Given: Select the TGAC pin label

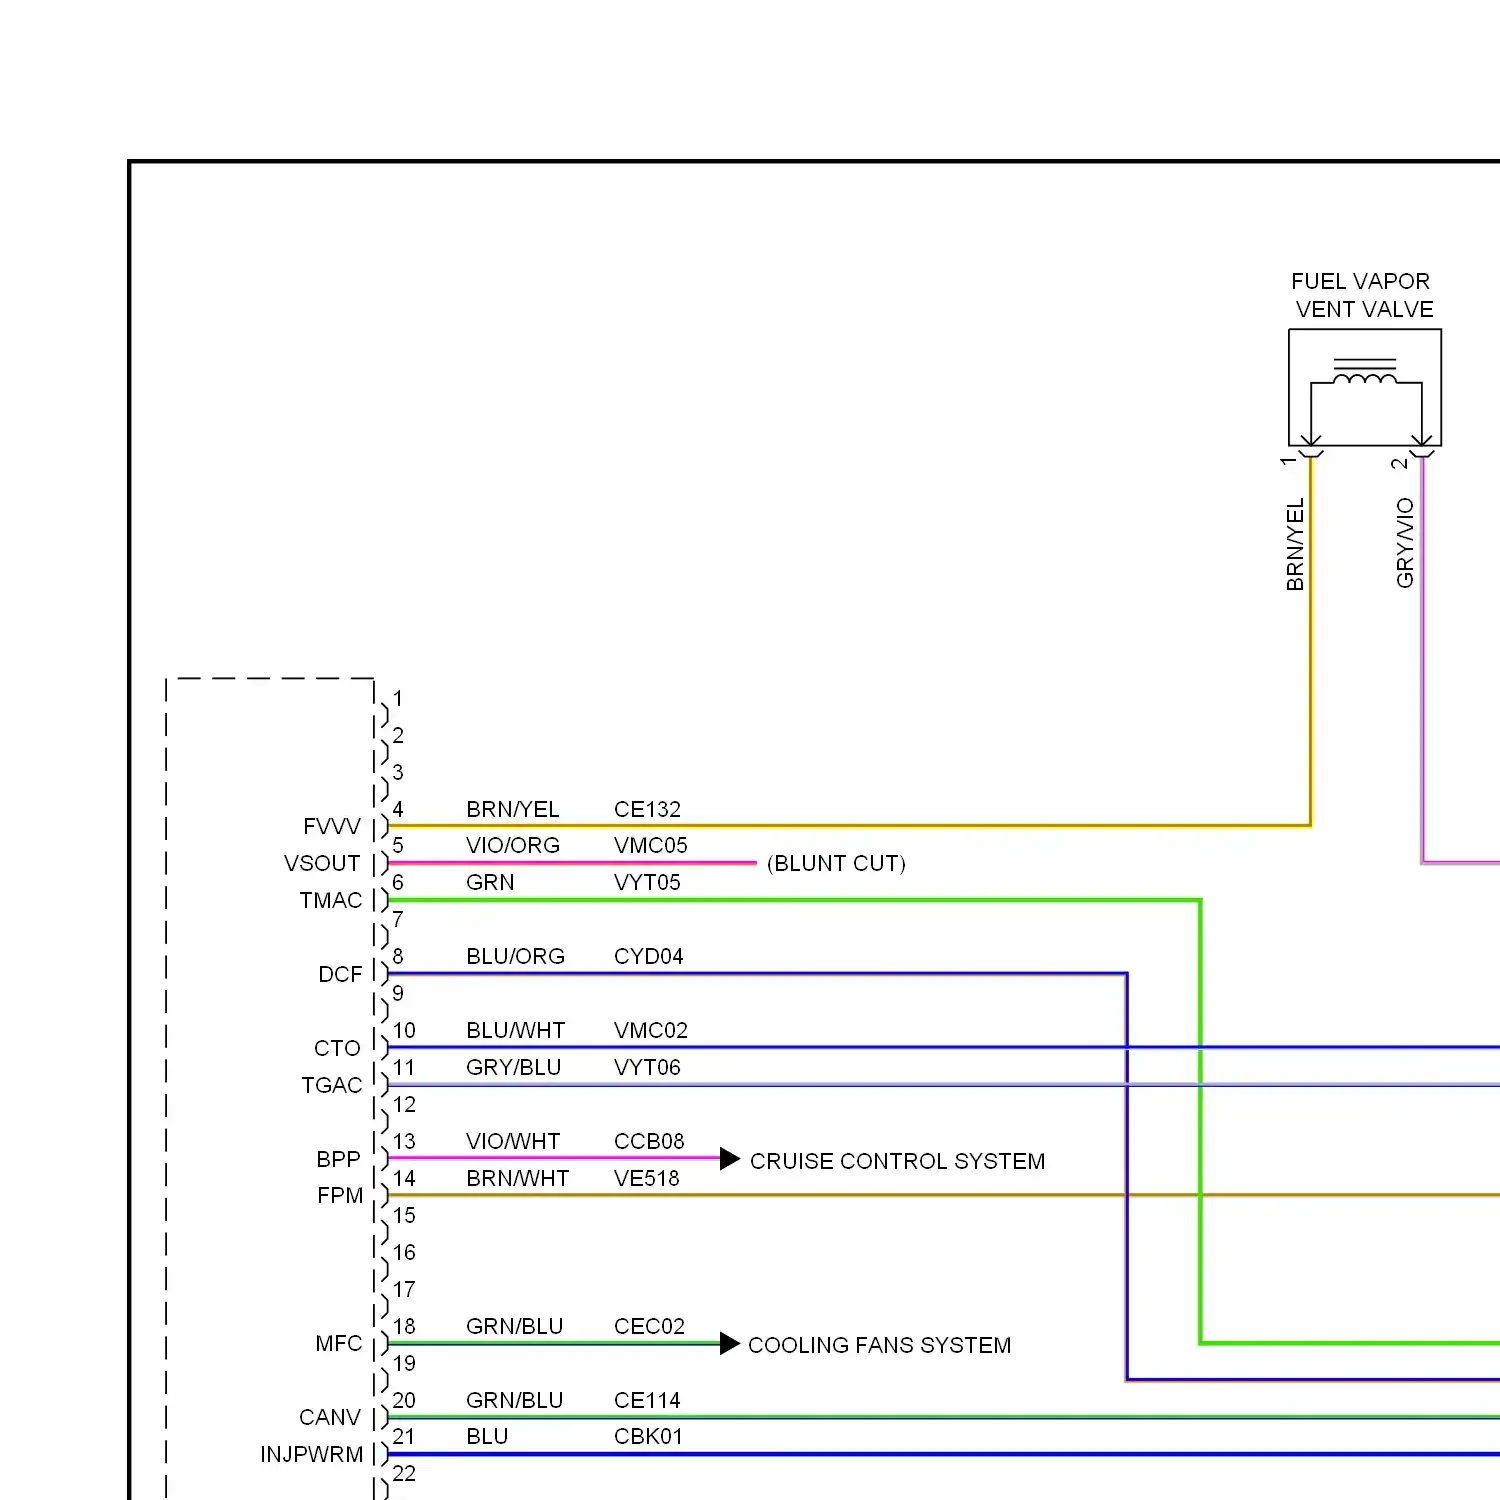Looking at the screenshot, I should point(332,1085).
